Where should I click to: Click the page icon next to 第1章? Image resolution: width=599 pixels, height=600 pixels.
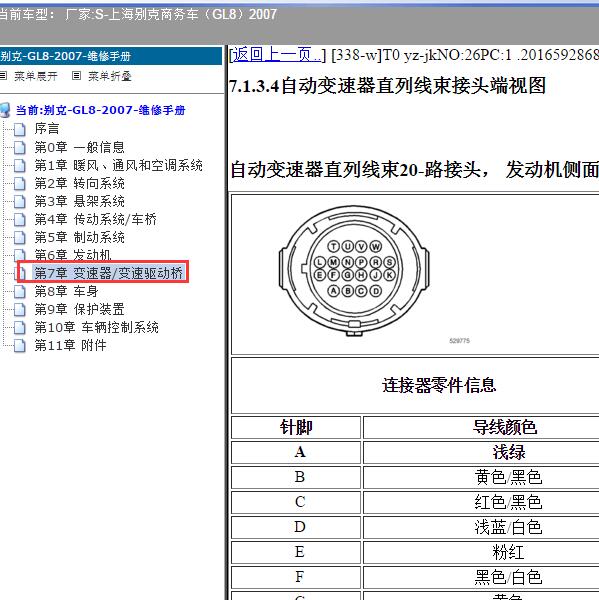tap(20, 166)
